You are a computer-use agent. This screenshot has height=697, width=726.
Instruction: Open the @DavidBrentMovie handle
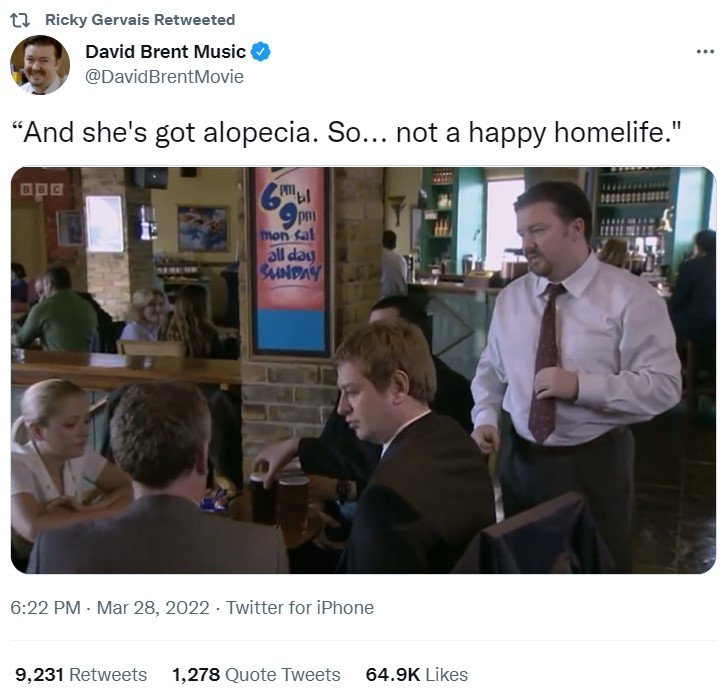tap(164, 76)
